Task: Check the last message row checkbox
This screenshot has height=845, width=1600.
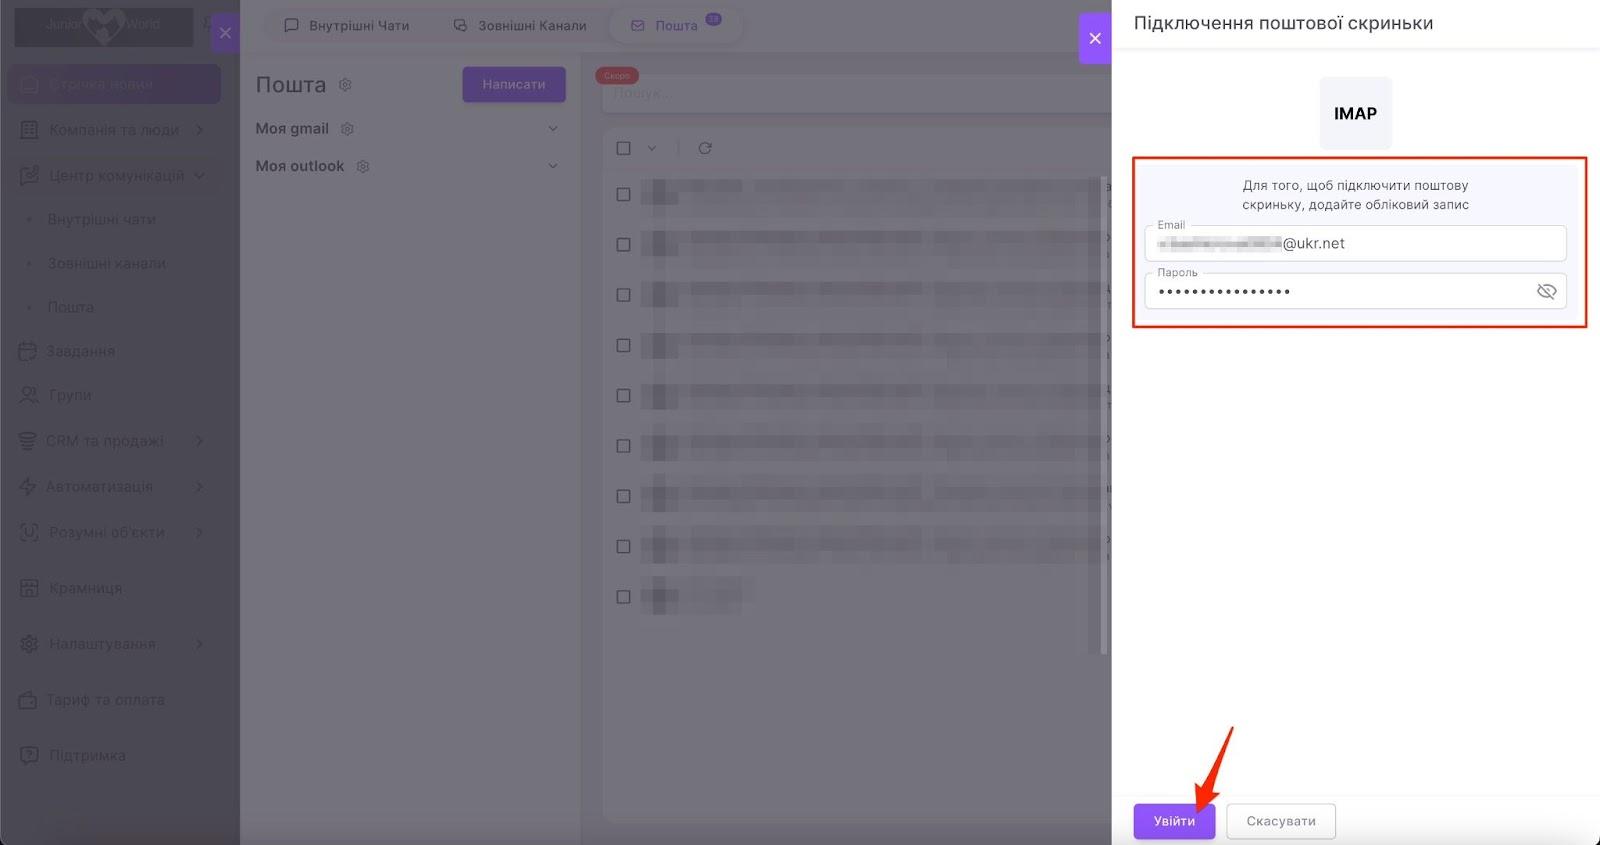Action: (x=623, y=597)
